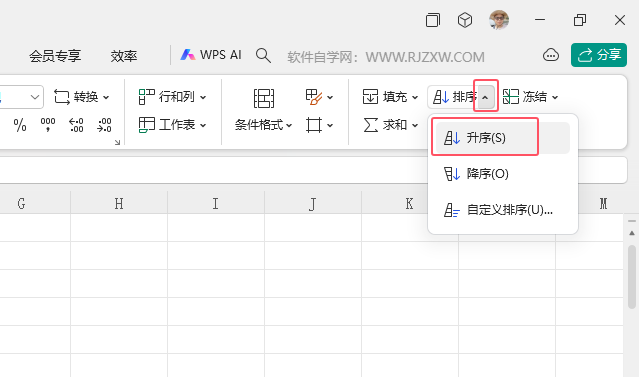Viewport: 639px width, 377px height.
Task: Click the table style brush icon
Action: [313, 97]
